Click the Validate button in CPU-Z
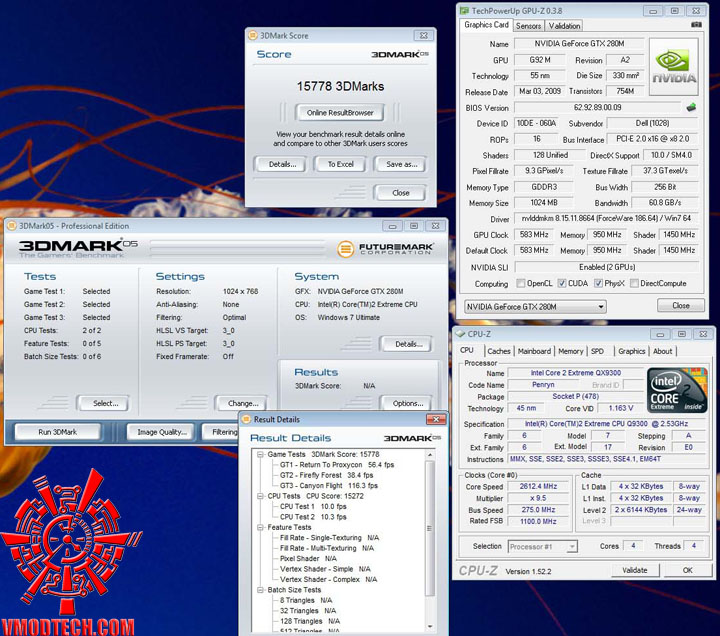 point(635,570)
